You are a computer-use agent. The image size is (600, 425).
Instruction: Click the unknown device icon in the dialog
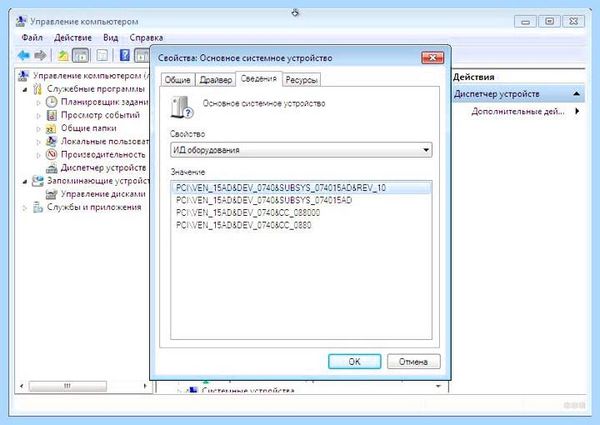pyautogui.click(x=182, y=107)
